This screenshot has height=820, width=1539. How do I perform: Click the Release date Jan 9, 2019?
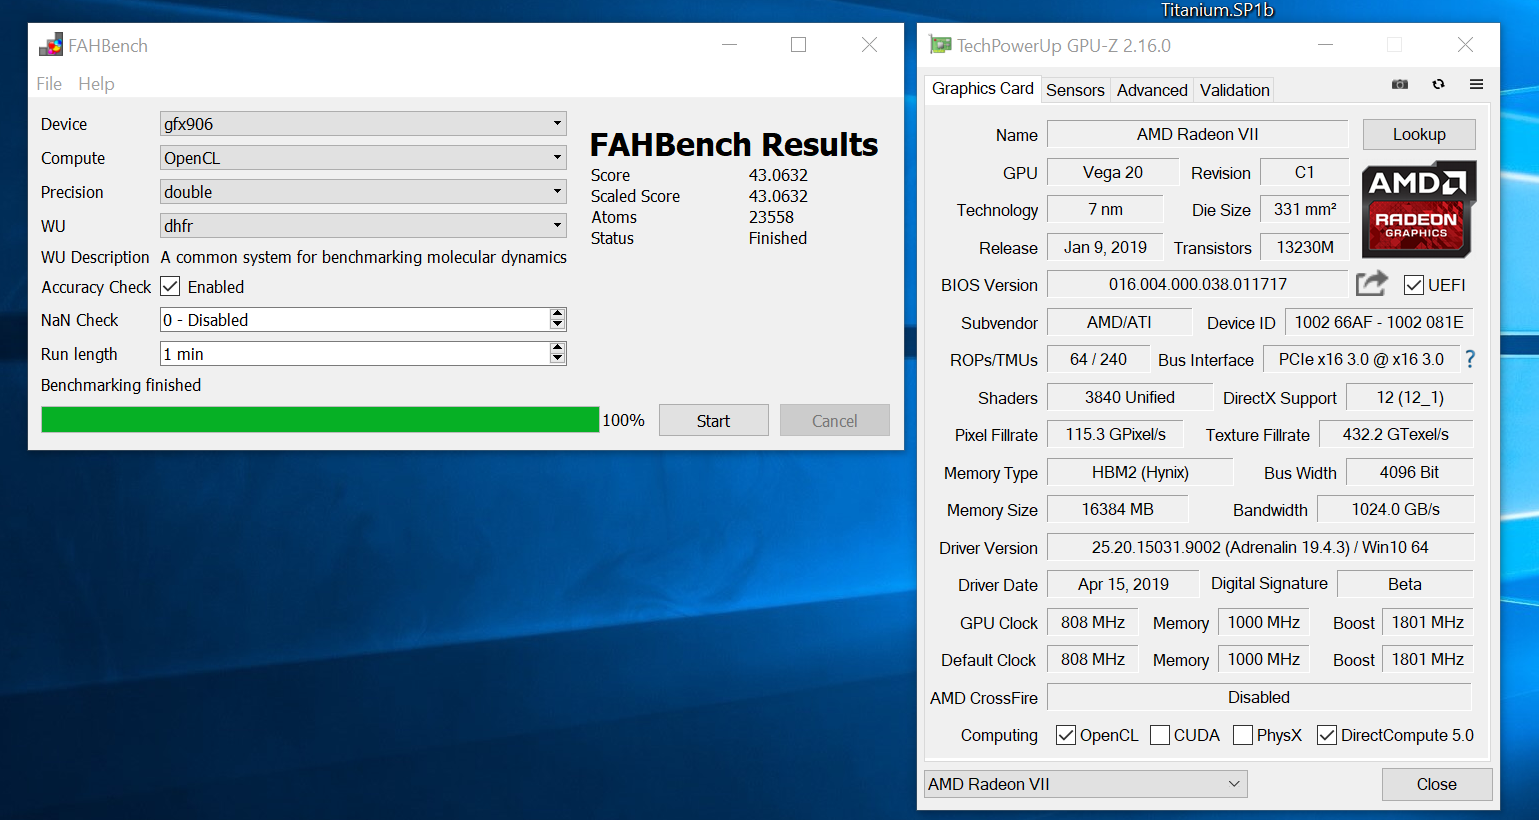1105,247
